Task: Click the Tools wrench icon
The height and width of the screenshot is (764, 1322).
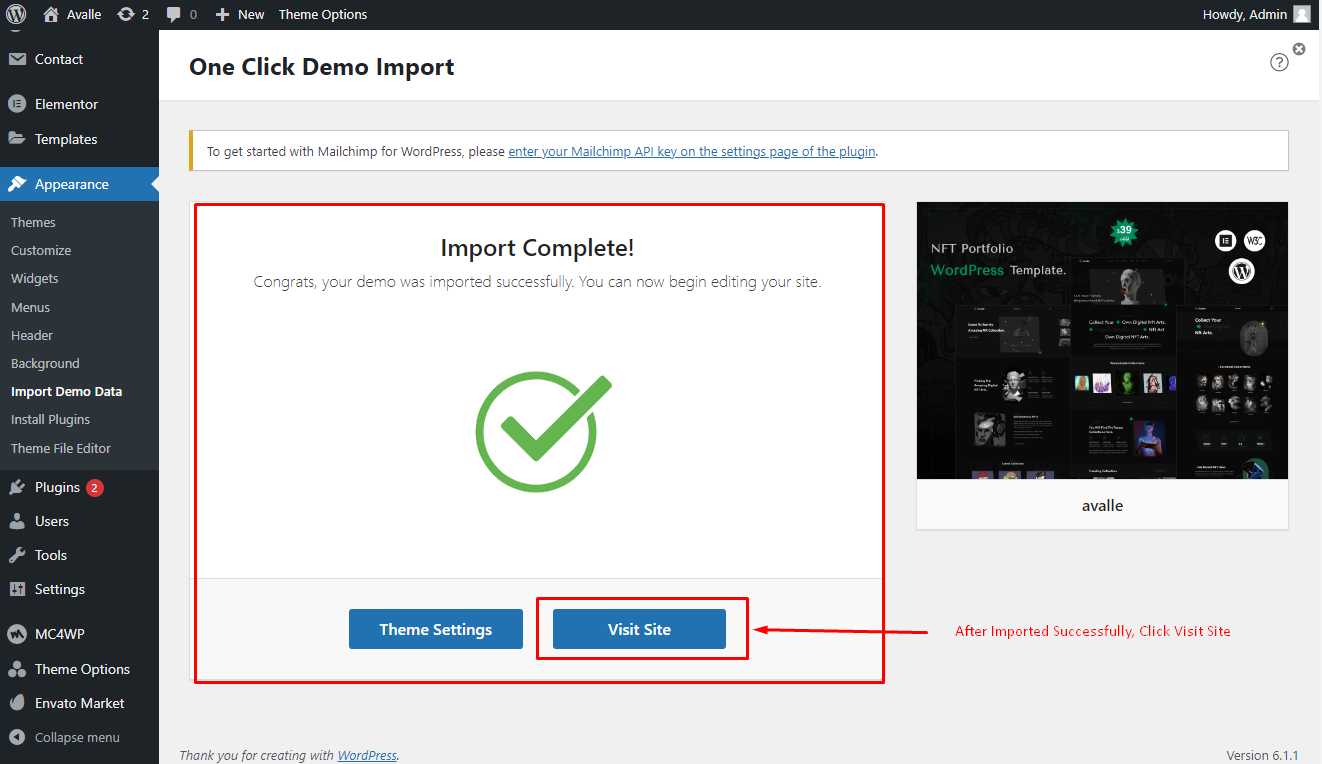Action: (17, 555)
